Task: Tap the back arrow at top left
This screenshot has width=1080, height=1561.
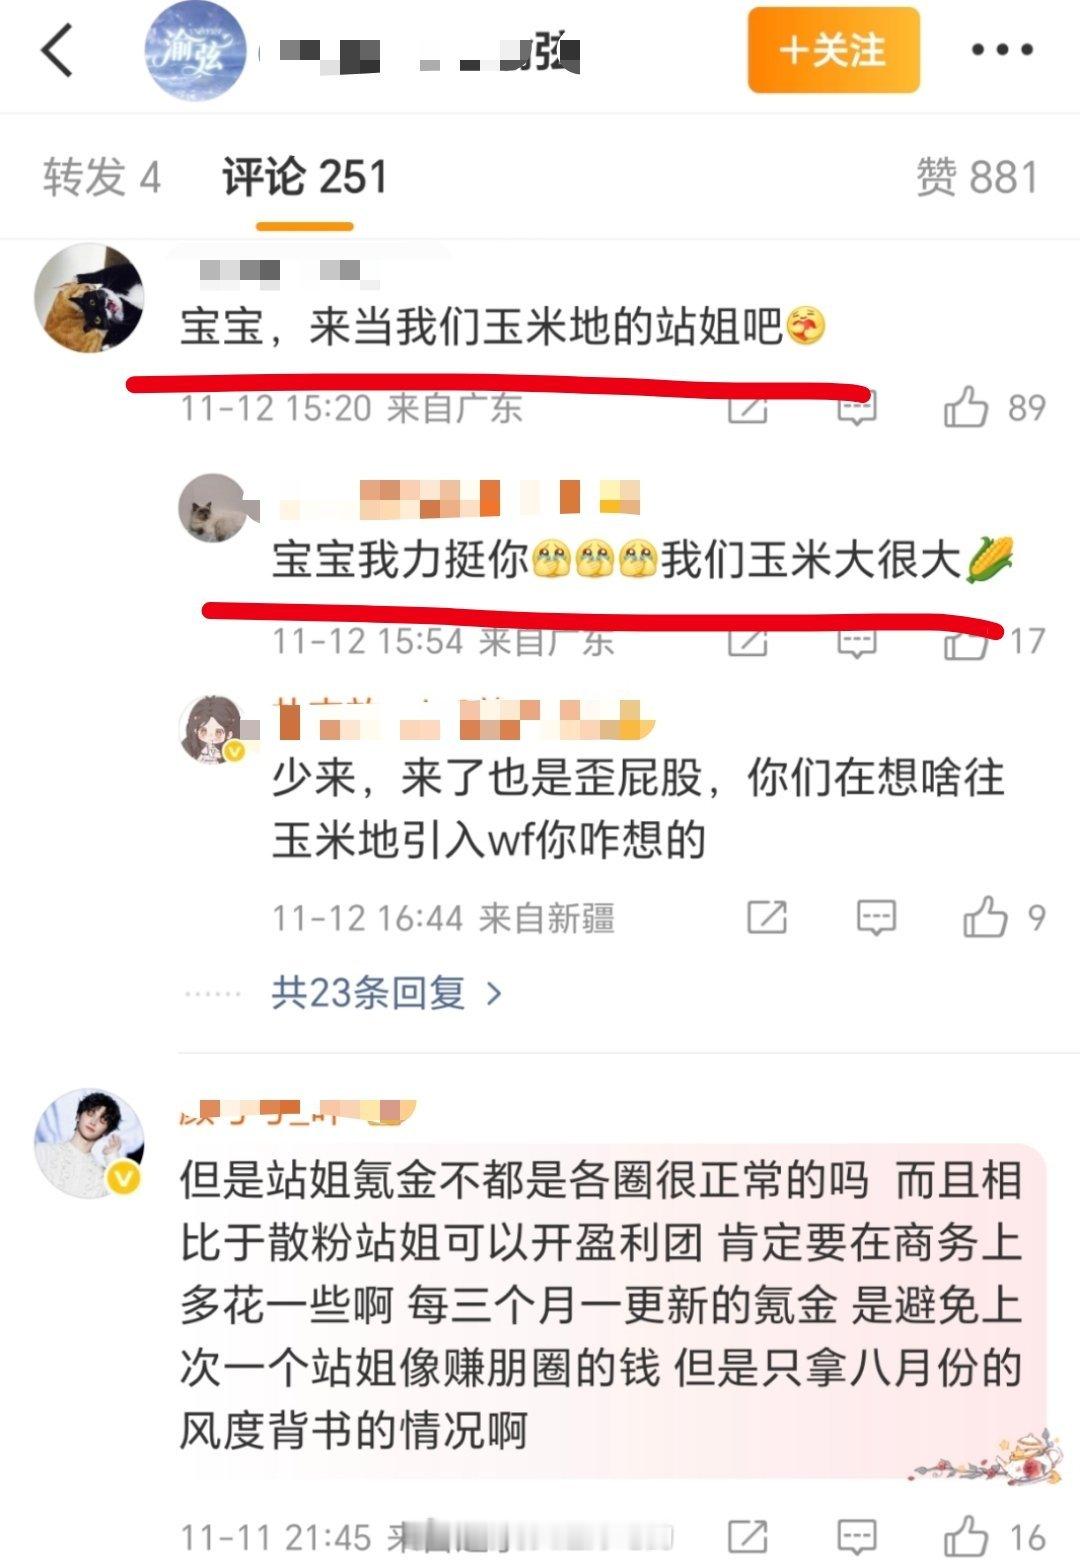Action: point(57,50)
